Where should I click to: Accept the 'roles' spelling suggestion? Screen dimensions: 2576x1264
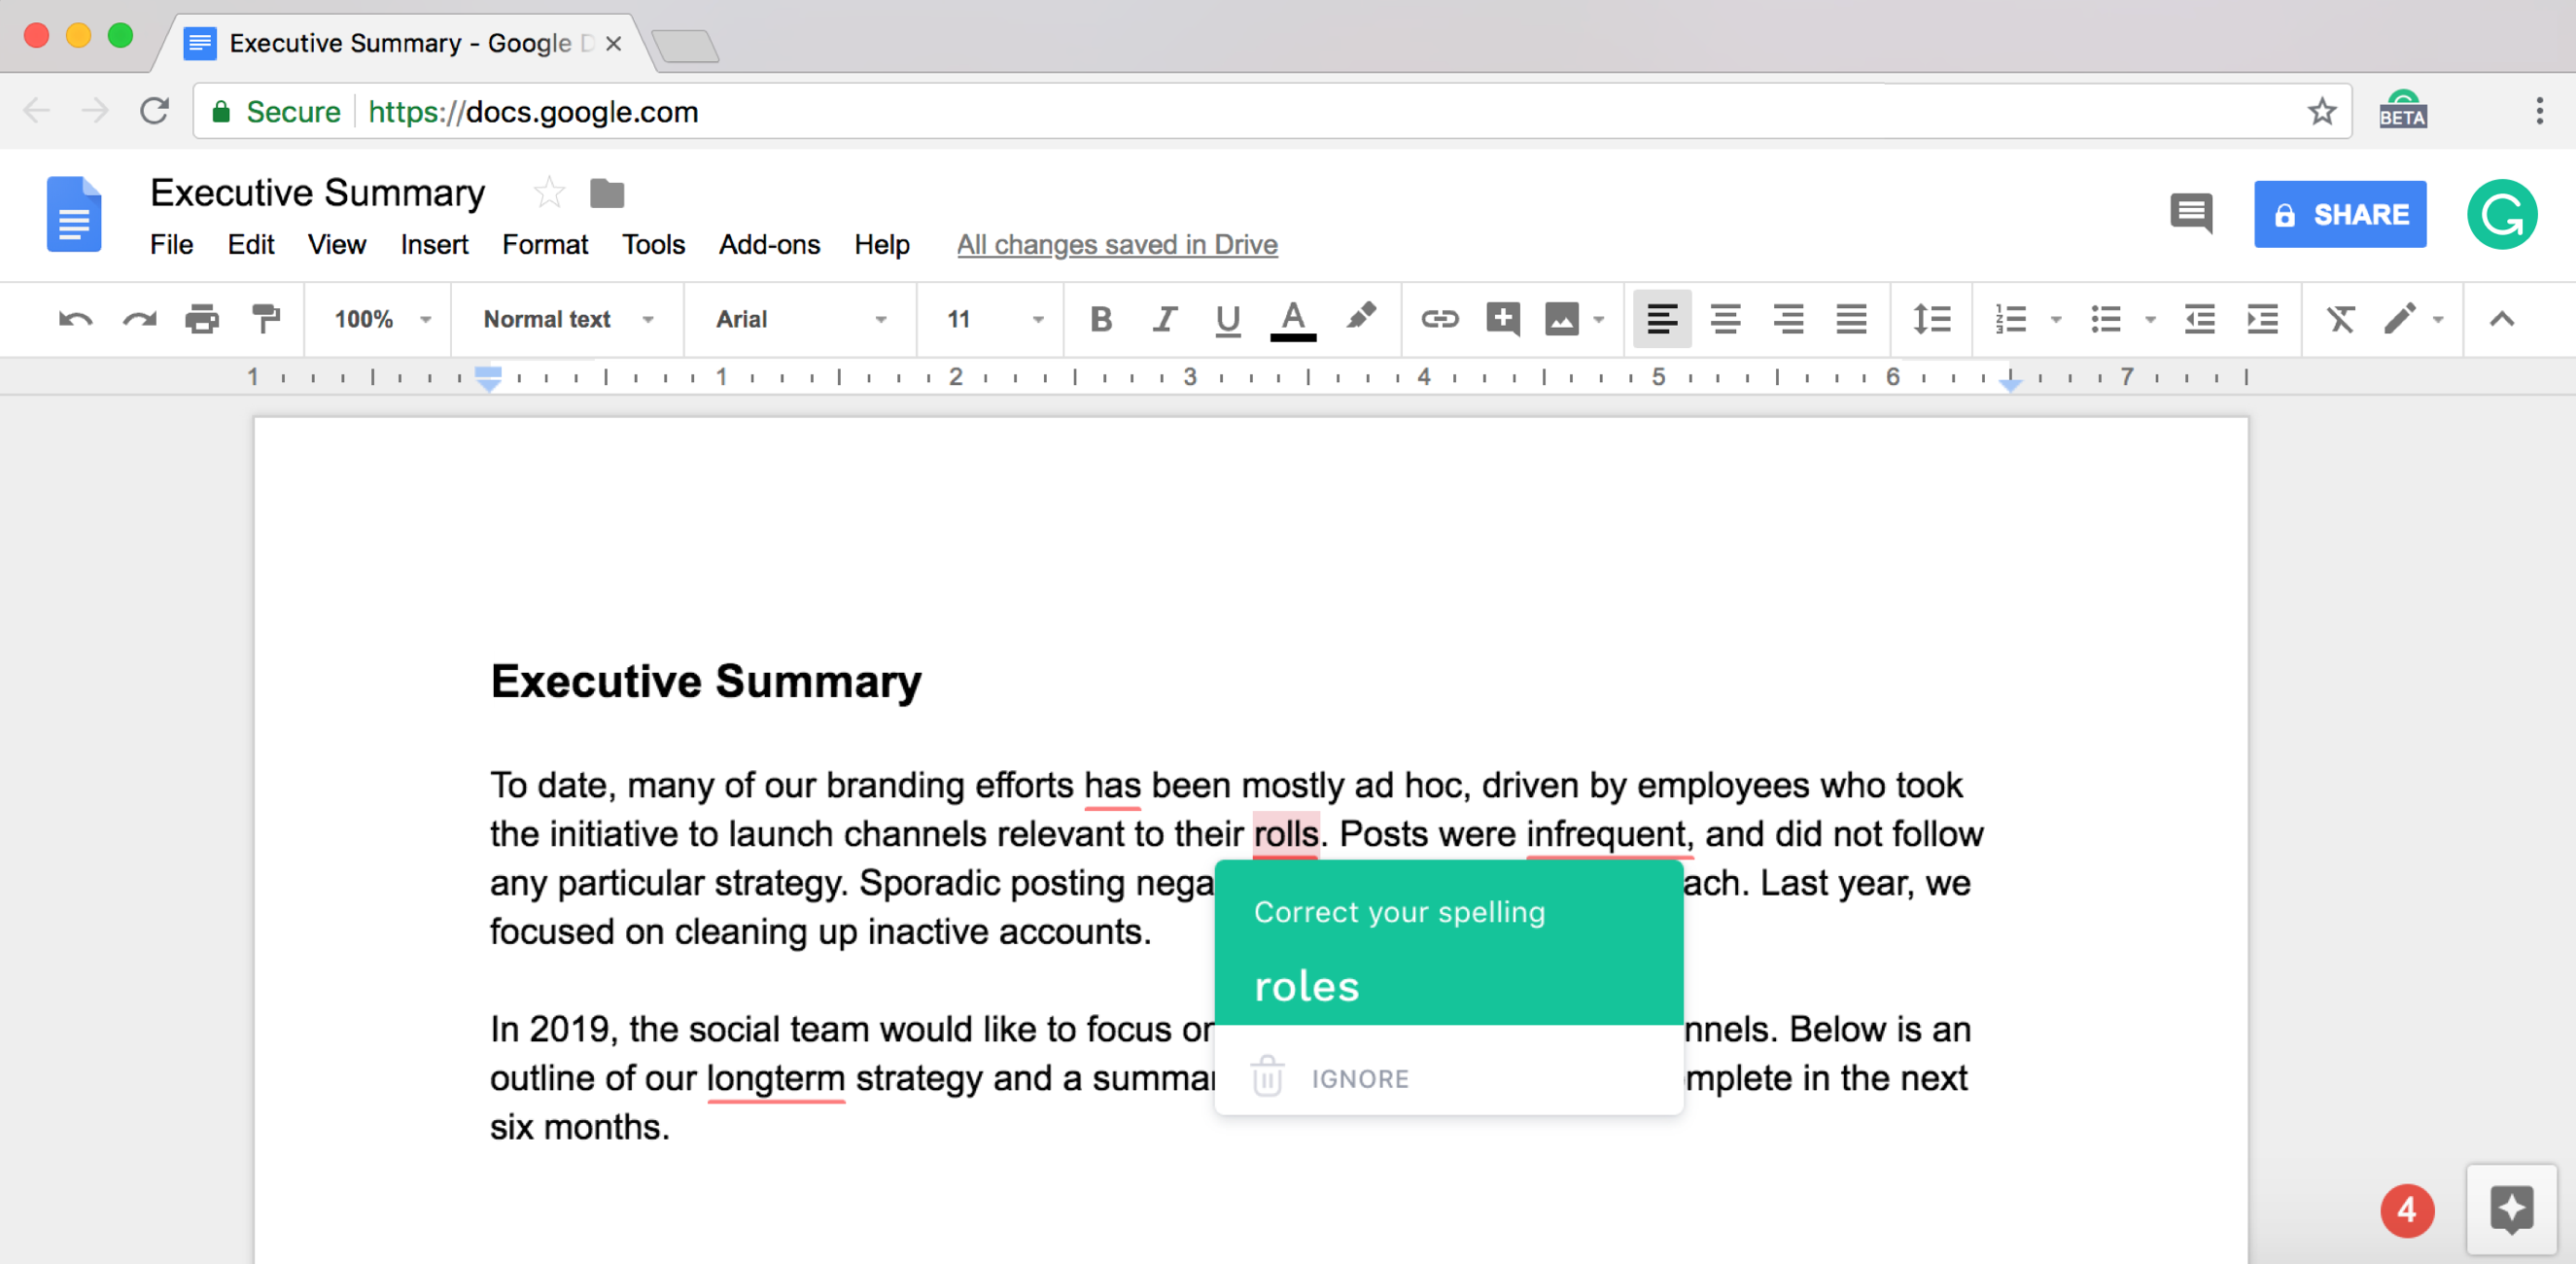click(x=1306, y=986)
